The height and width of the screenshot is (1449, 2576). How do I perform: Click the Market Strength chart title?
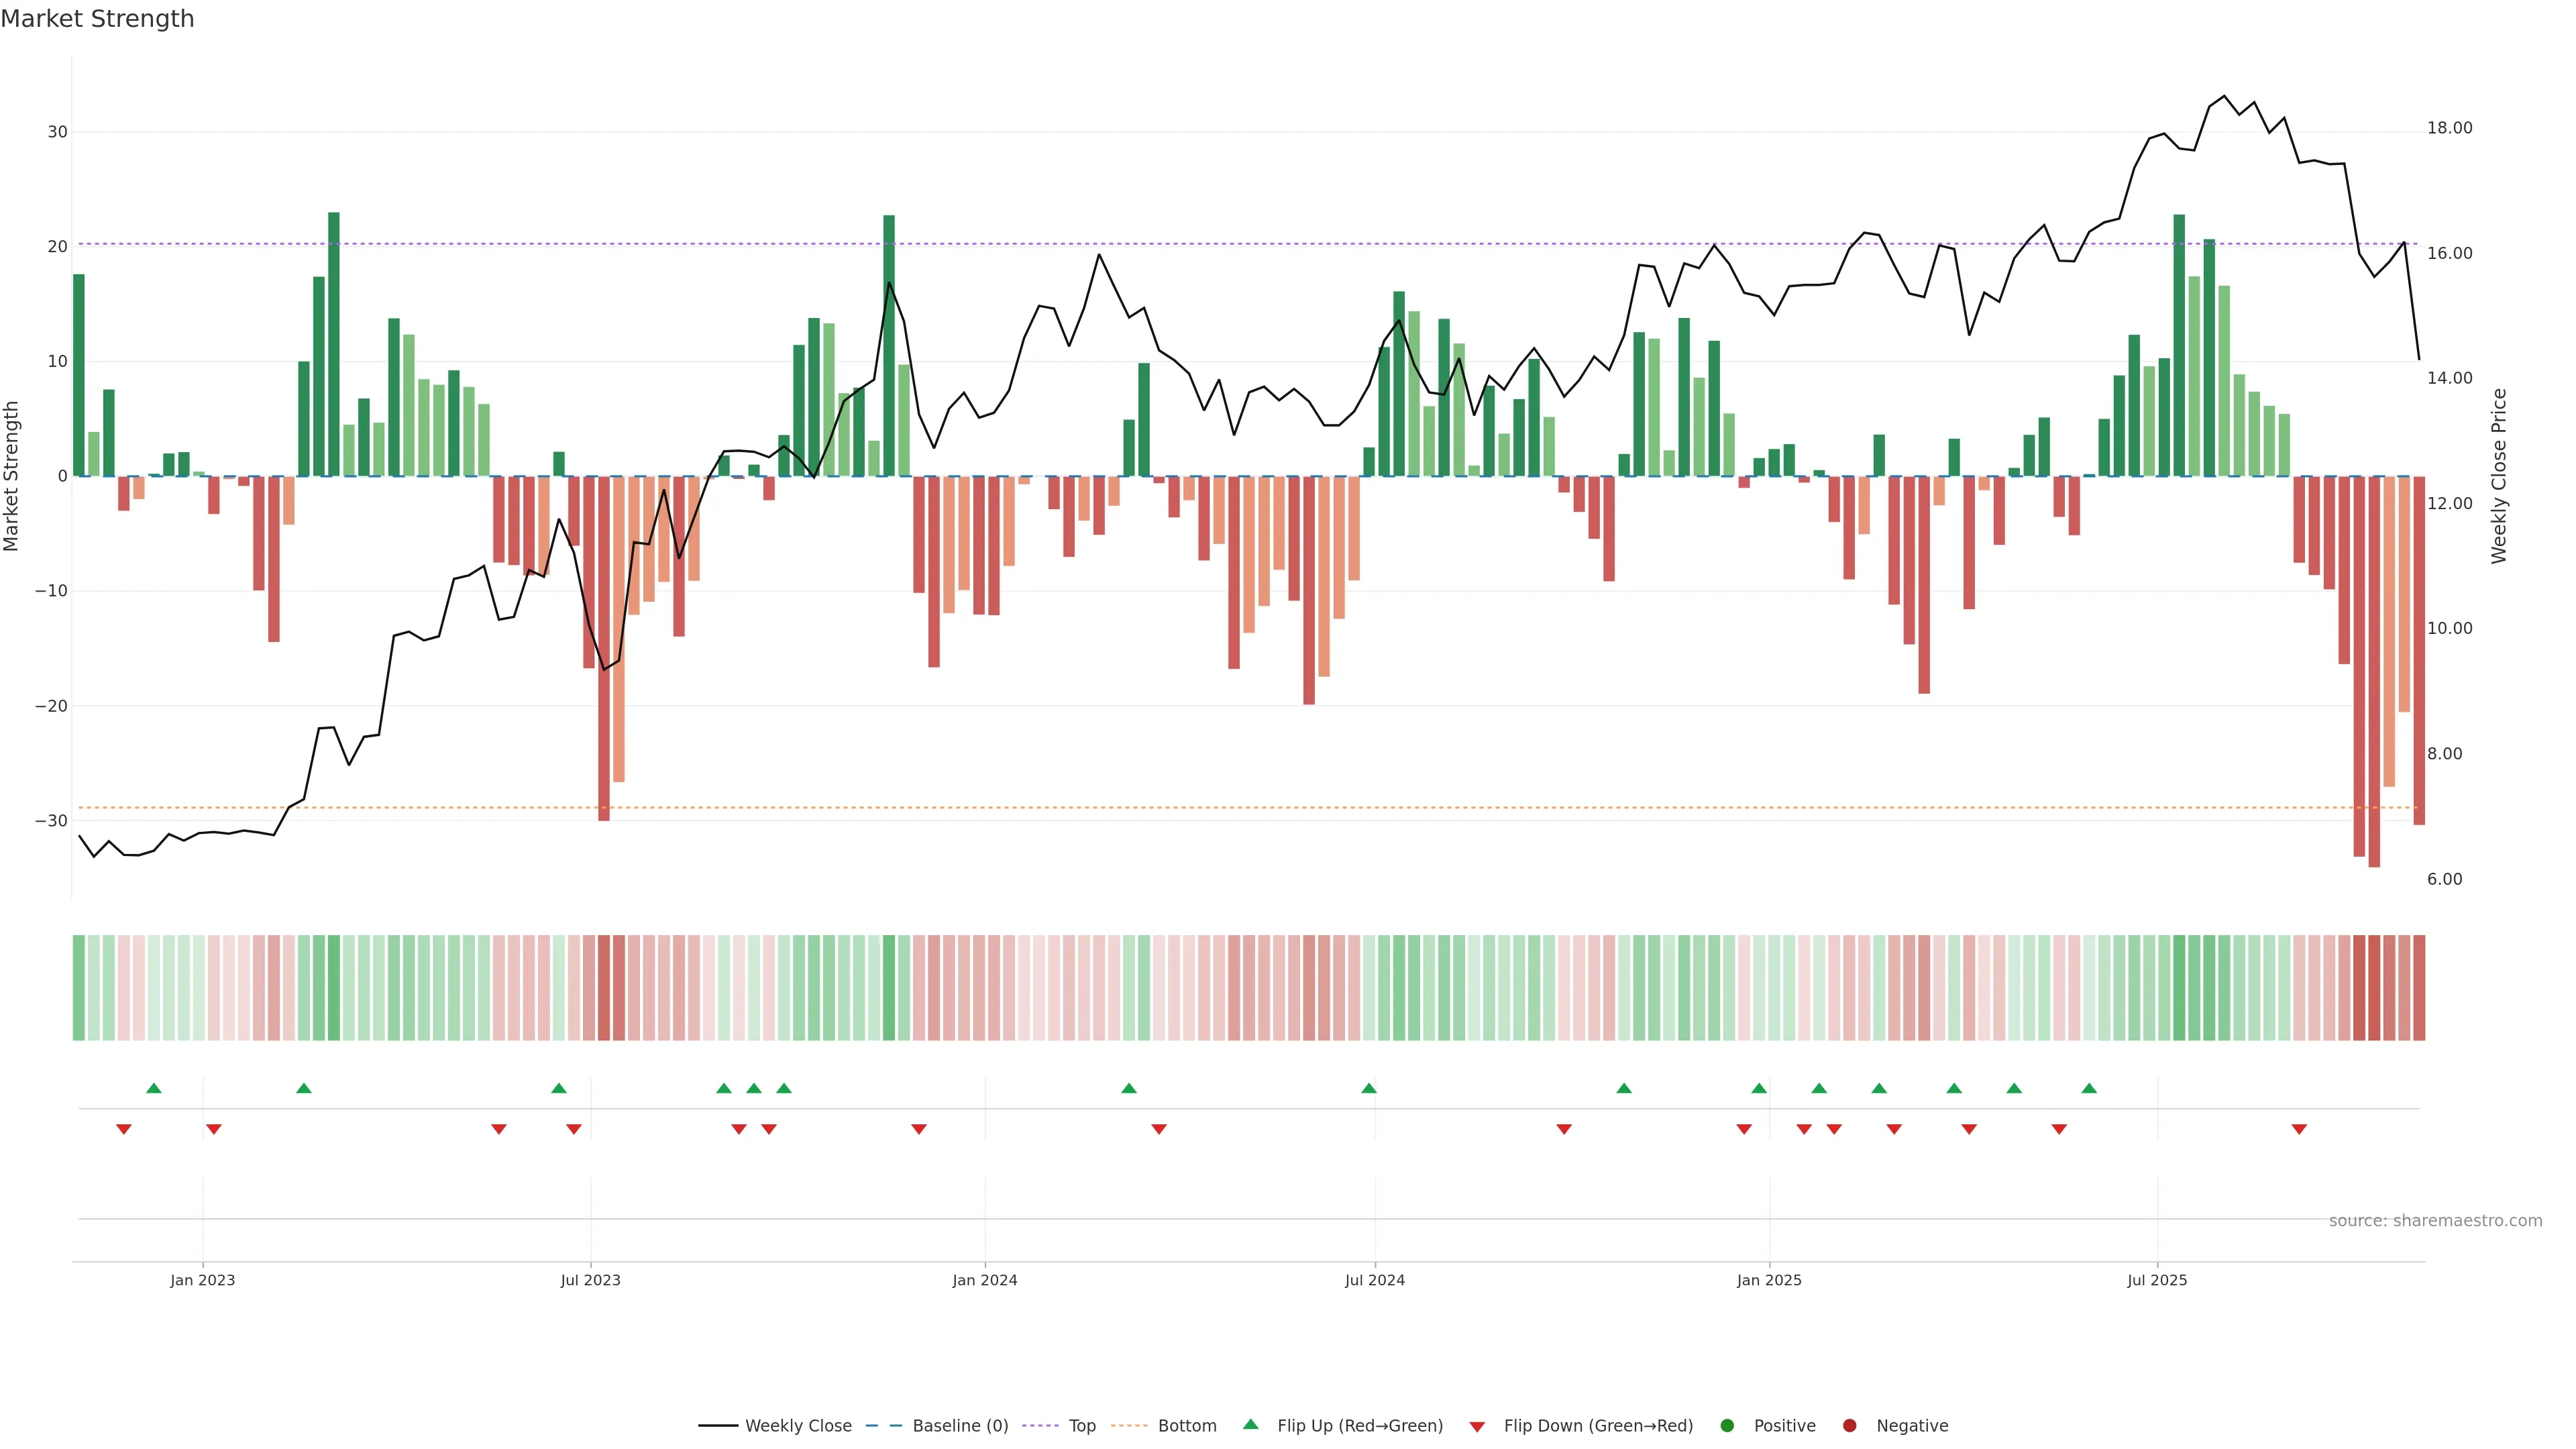pos(97,19)
